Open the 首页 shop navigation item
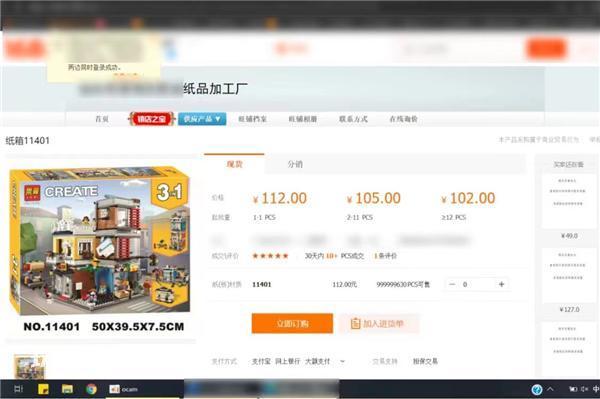 (x=102, y=119)
